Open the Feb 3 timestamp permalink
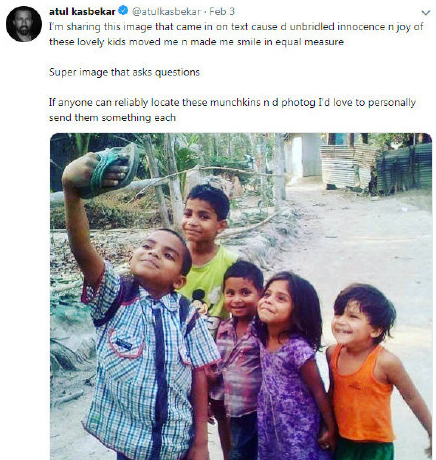Screen dimensions: 436x460 point(222,12)
